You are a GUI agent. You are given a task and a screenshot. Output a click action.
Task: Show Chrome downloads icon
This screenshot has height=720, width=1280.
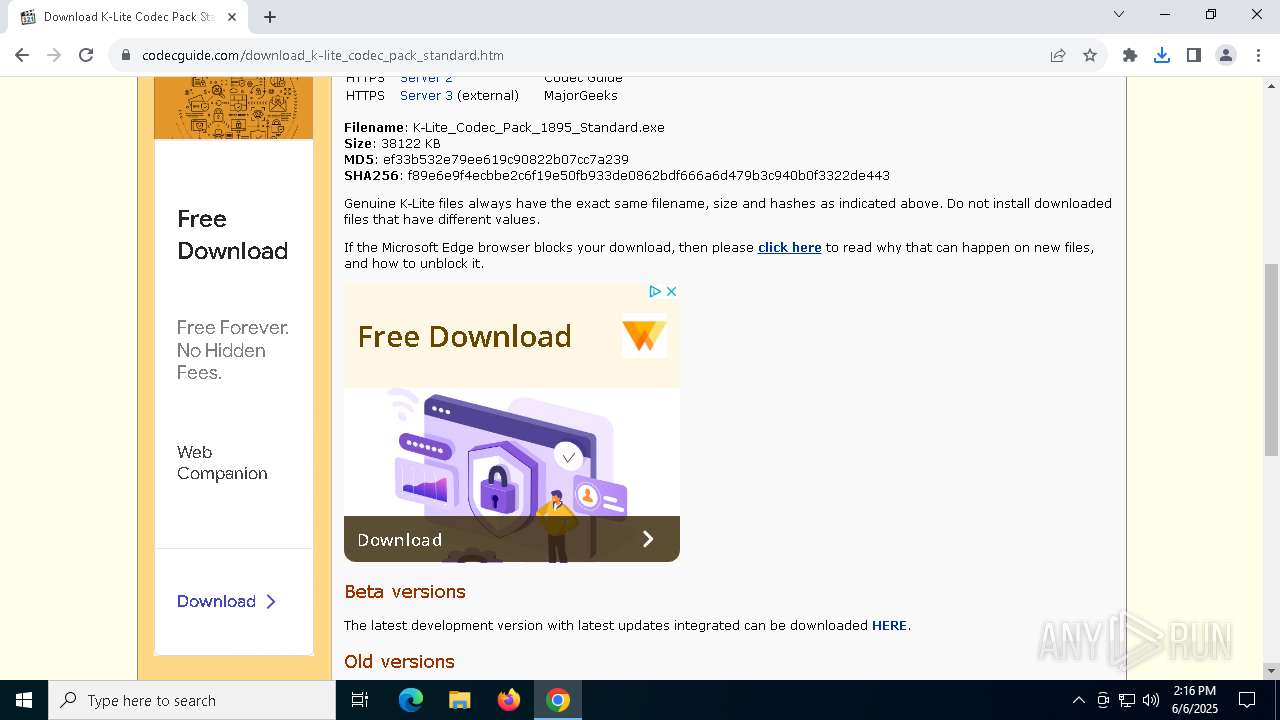click(1162, 55)
